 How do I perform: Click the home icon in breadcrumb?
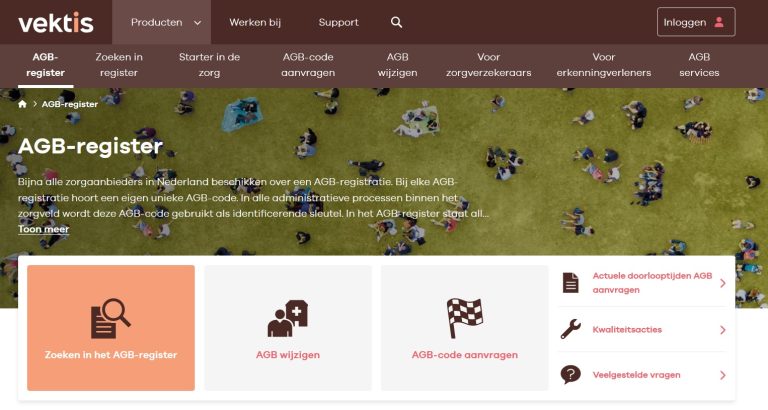tap(22, 104)
